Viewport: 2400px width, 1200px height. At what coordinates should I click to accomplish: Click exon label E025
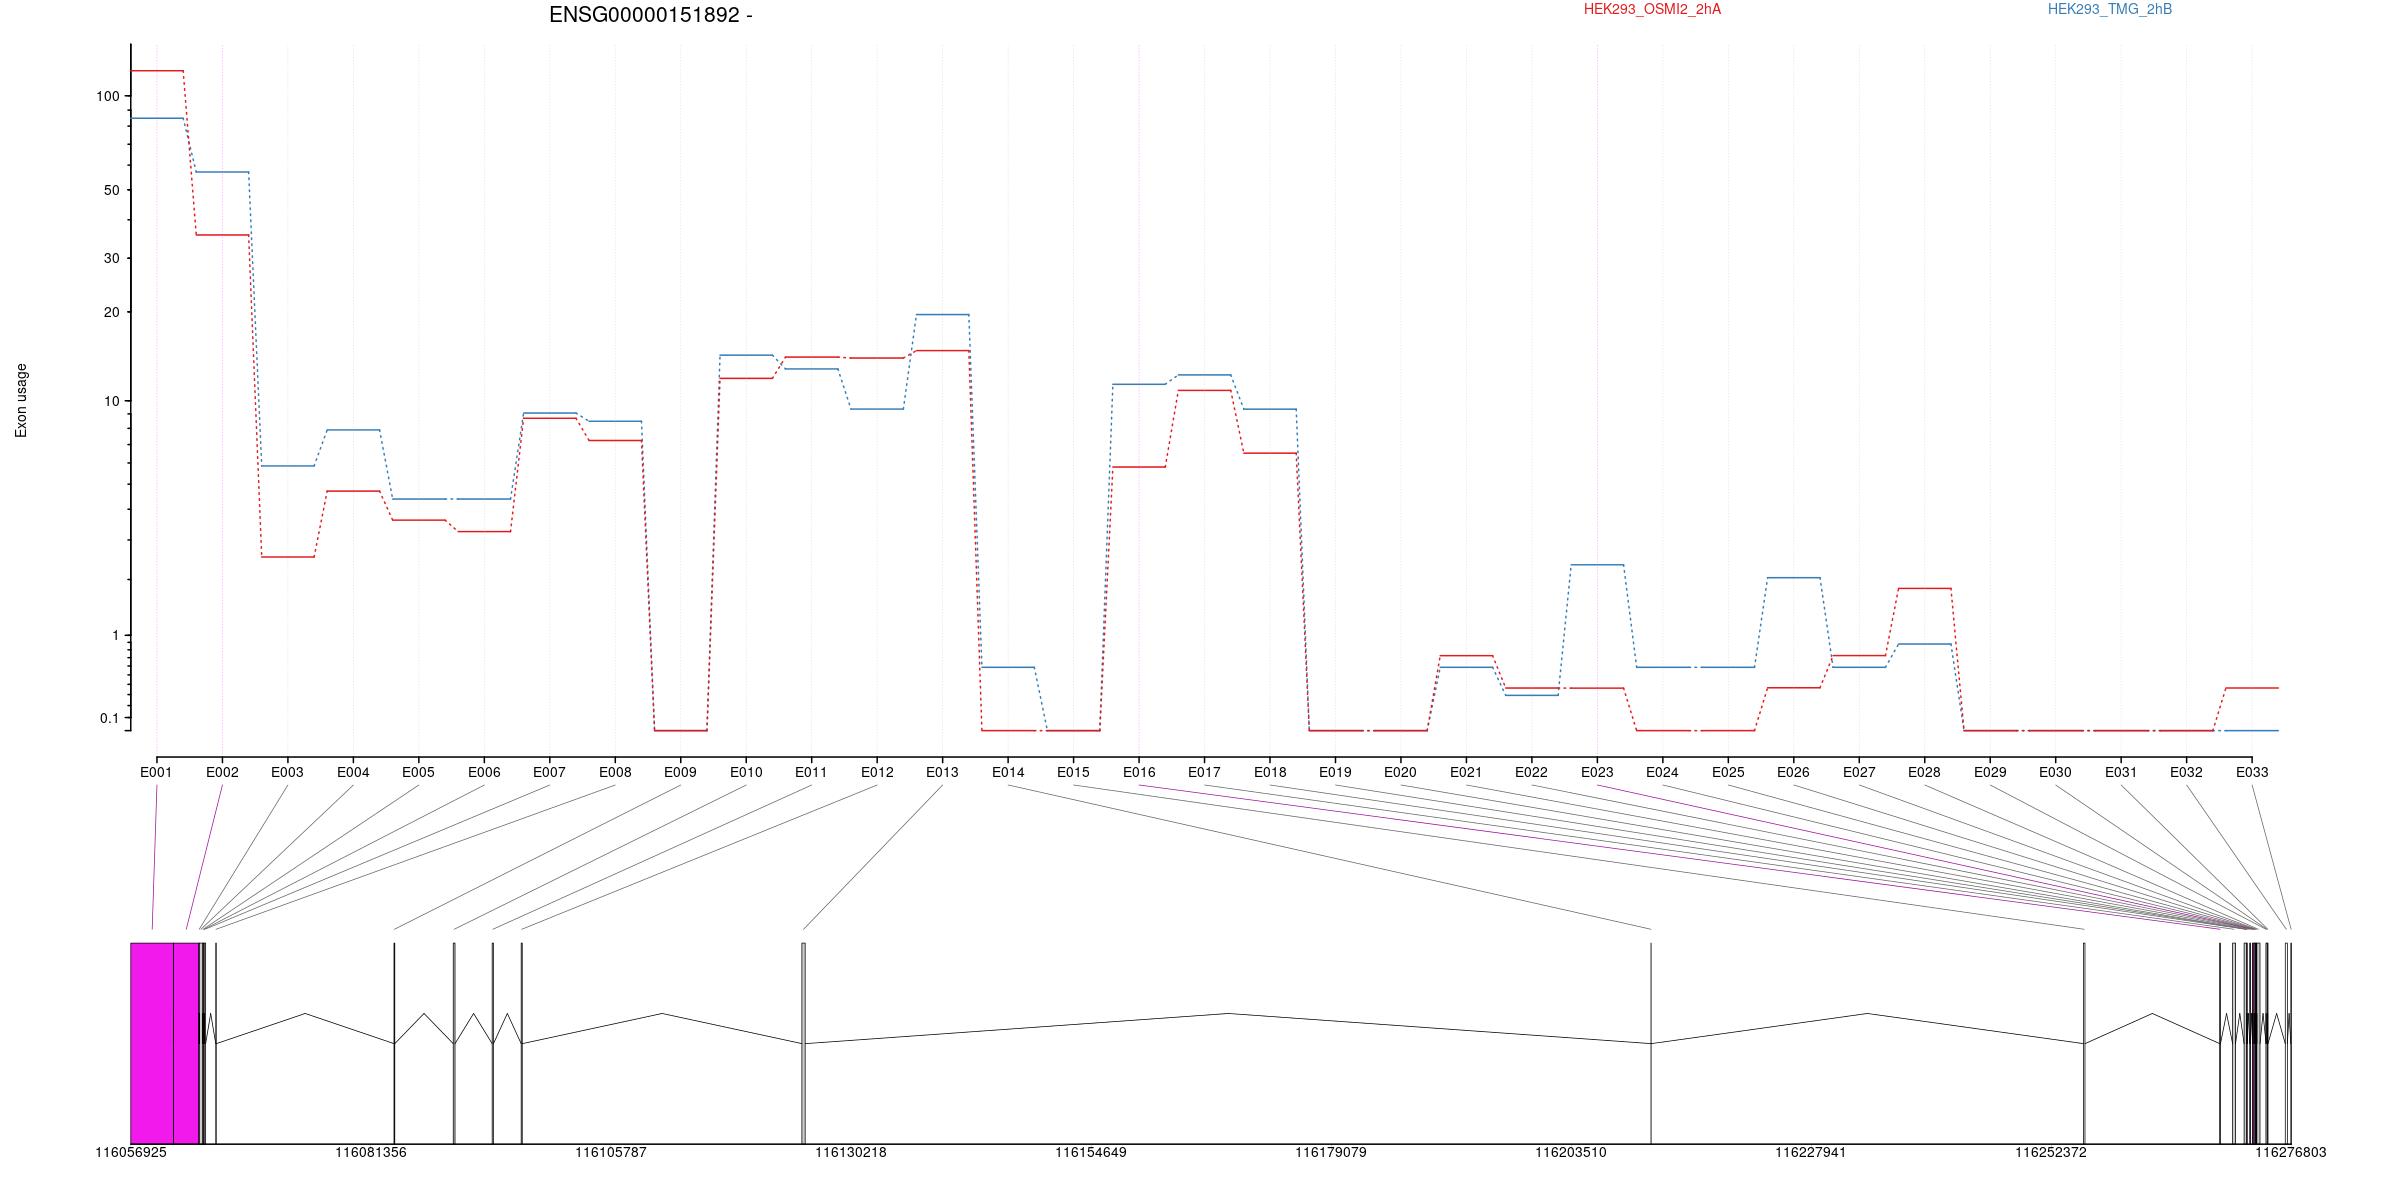click(x=1728, y=772)
